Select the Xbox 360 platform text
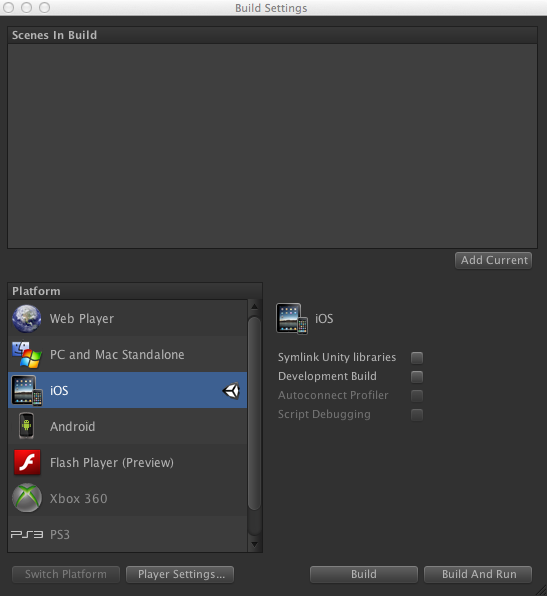 pyautogui.click(x=79, y=498)
